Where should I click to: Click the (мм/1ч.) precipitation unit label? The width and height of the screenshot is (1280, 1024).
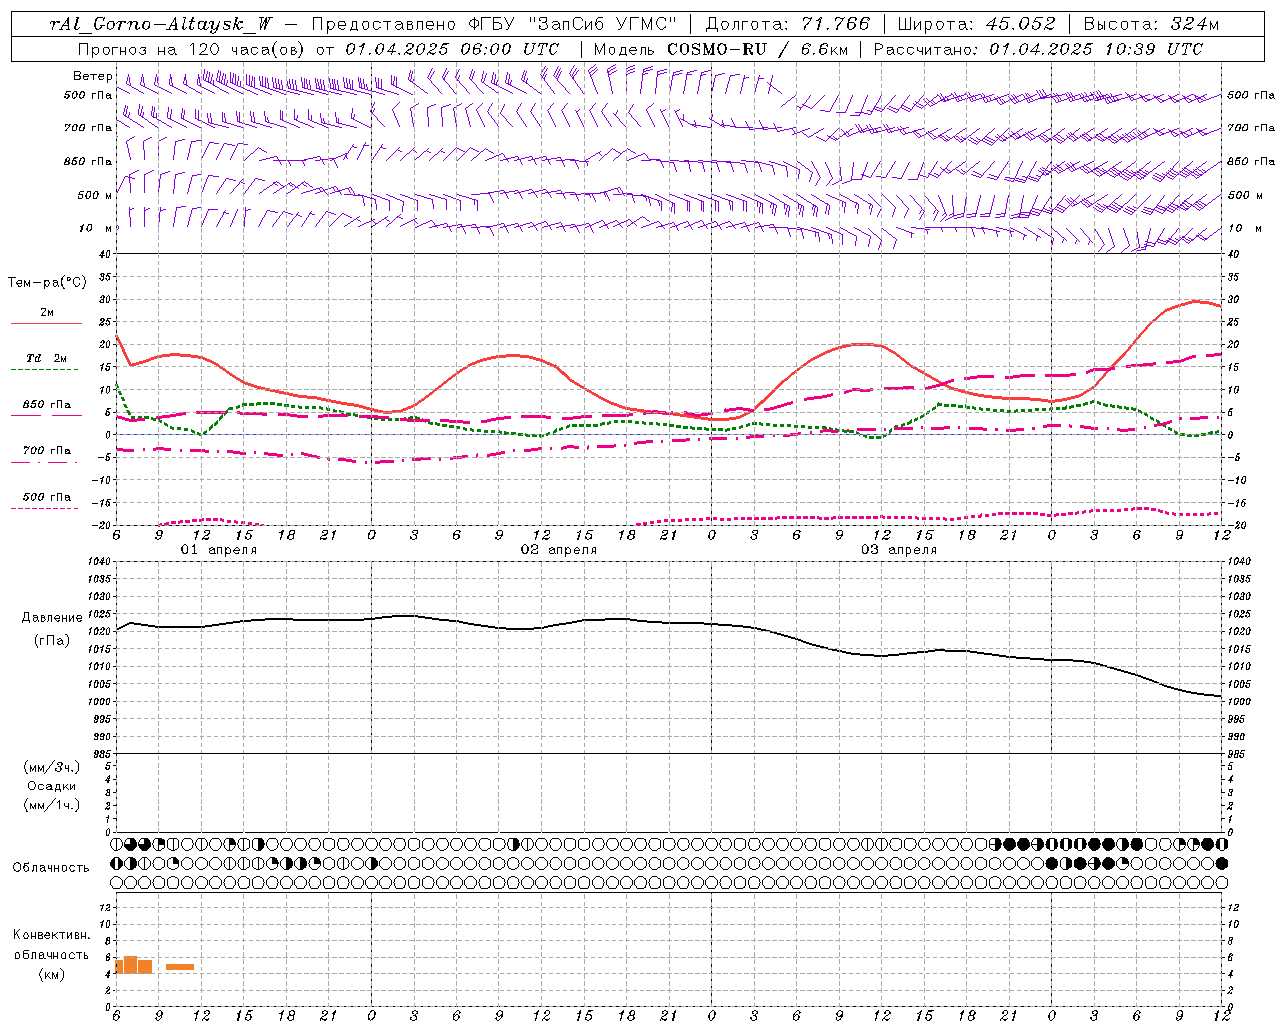click(51, 805)
